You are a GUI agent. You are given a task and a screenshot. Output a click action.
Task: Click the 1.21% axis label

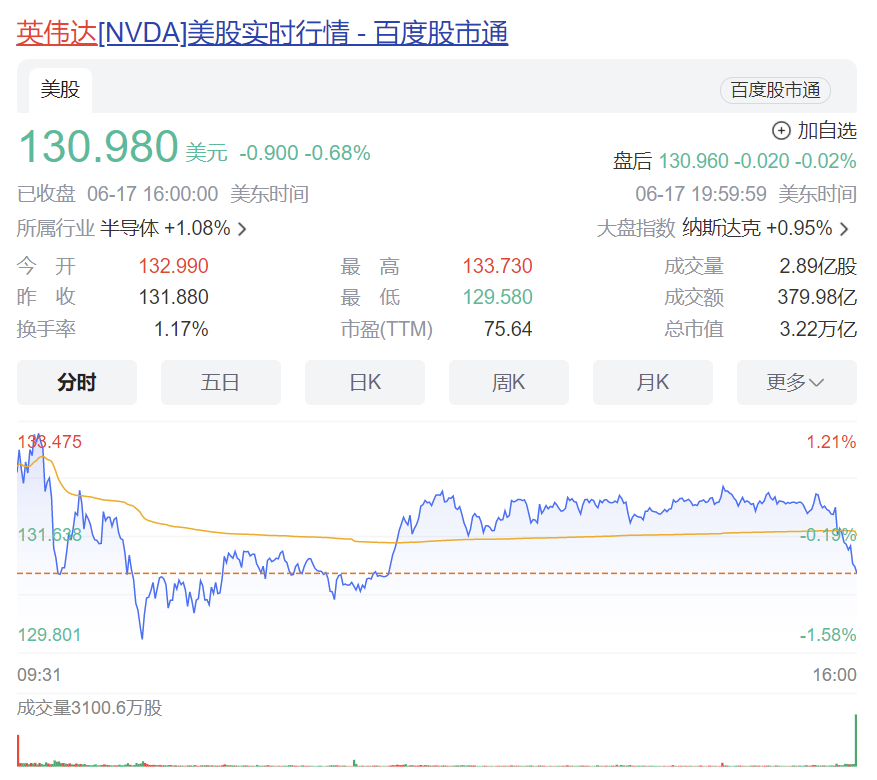831,442
